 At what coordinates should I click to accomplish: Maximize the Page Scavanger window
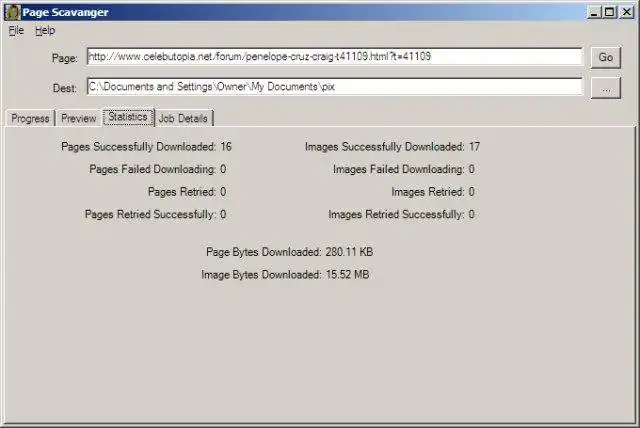[609, 12]
